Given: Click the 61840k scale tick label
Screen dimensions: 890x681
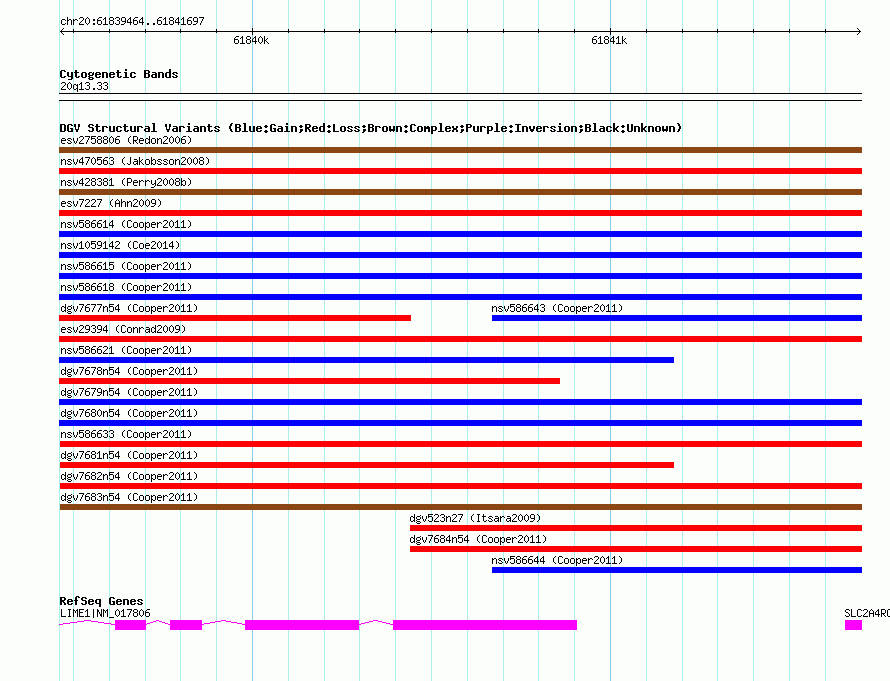Looking at the screenshot, I should (x=251, y=40).
